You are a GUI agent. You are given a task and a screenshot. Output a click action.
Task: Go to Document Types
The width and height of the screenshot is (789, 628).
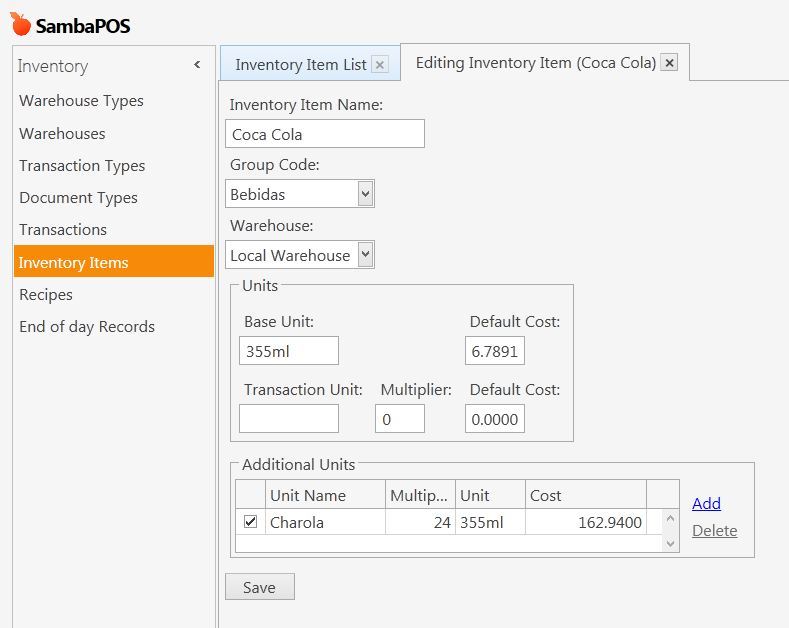(x=78, y=198)
